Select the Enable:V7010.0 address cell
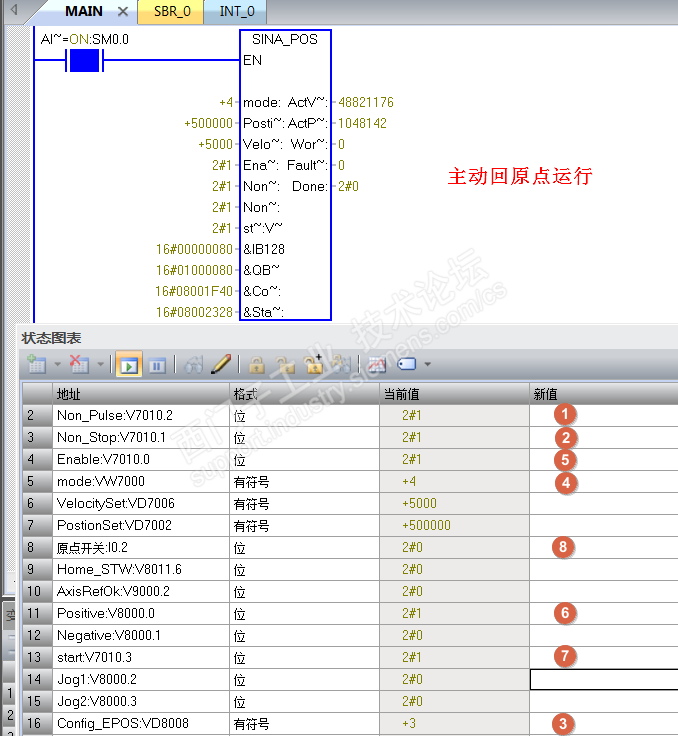Image resolution: width=678 pixels, height=736 pixels. [x=140, y=460]
